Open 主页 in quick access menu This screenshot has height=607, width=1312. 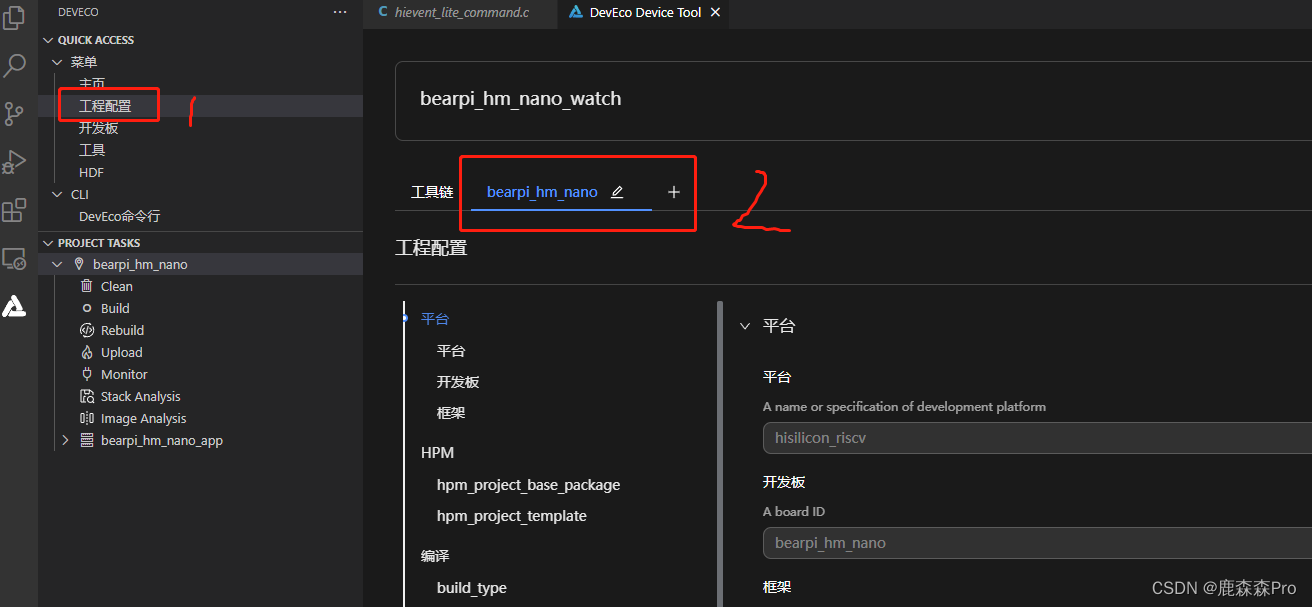[x=92, y=84]
